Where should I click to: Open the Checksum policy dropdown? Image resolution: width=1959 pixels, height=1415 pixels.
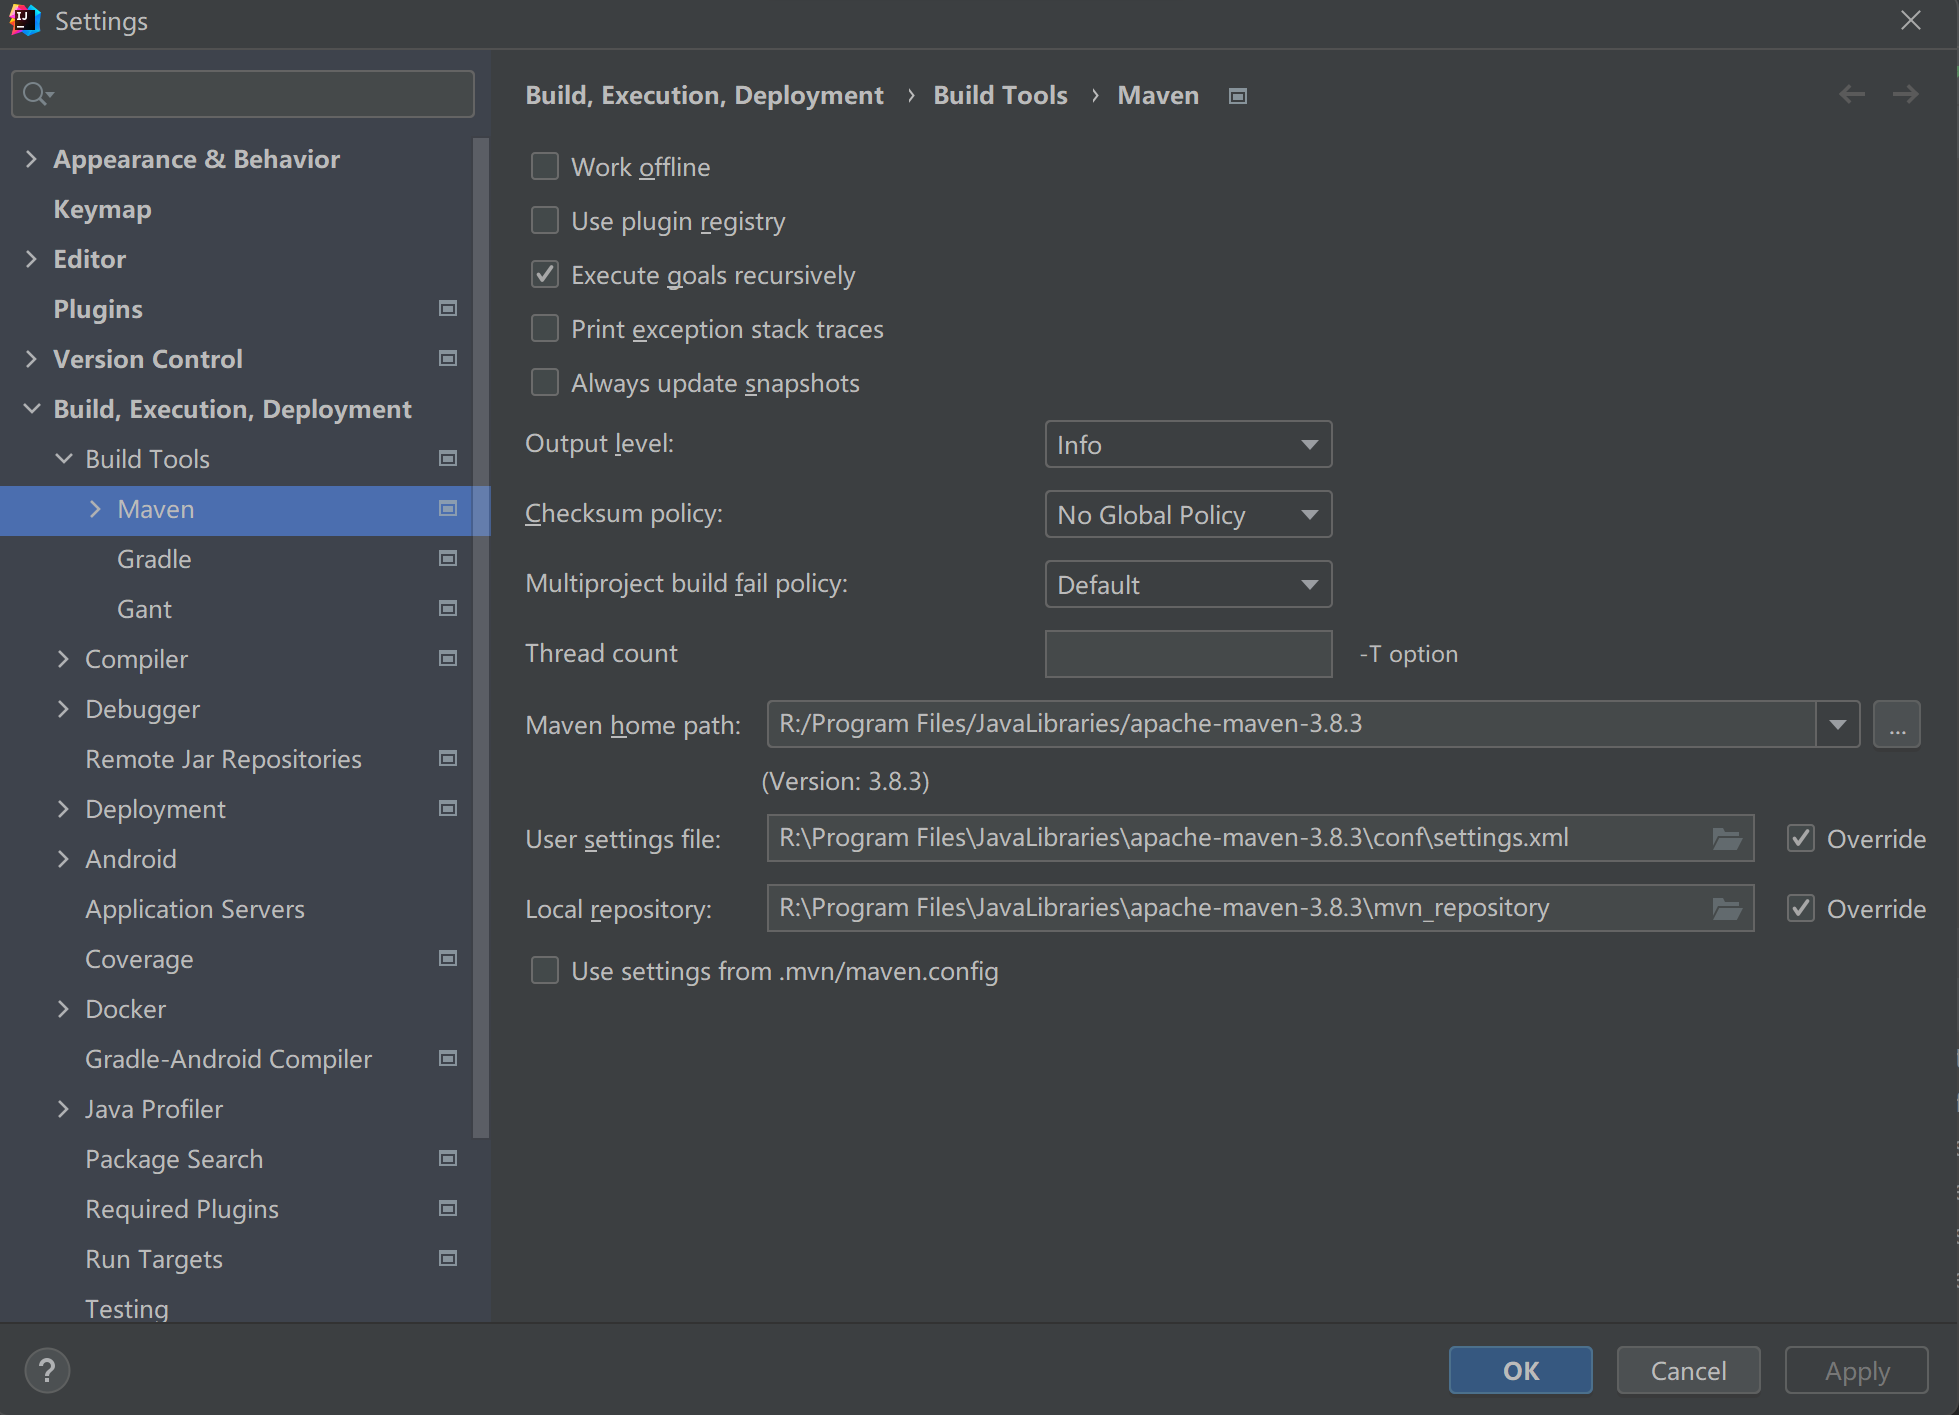[x=1188, y=515]
